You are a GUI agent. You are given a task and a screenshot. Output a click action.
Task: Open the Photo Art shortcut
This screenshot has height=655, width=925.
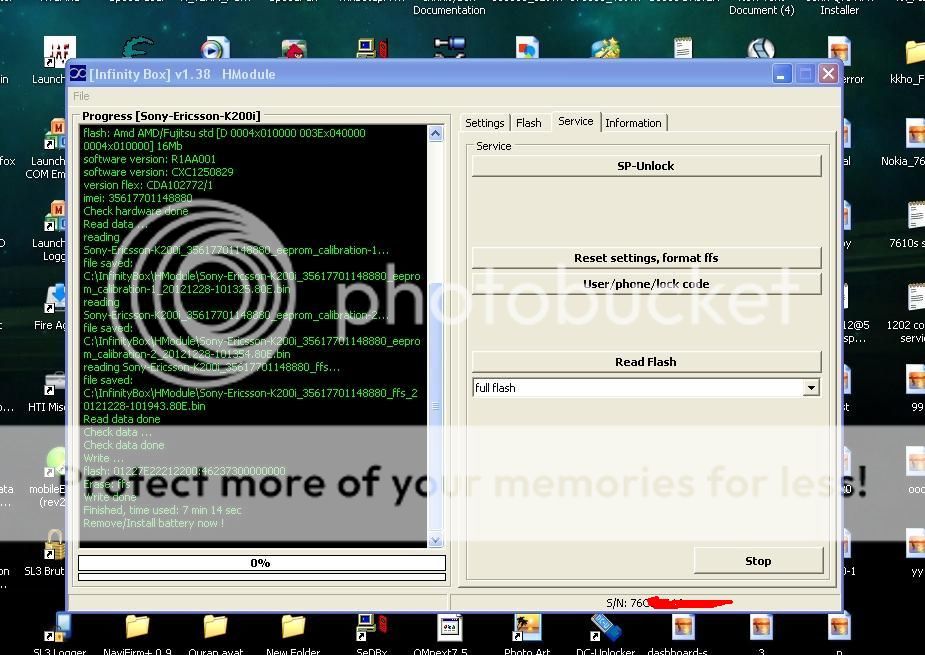[527, 628]
